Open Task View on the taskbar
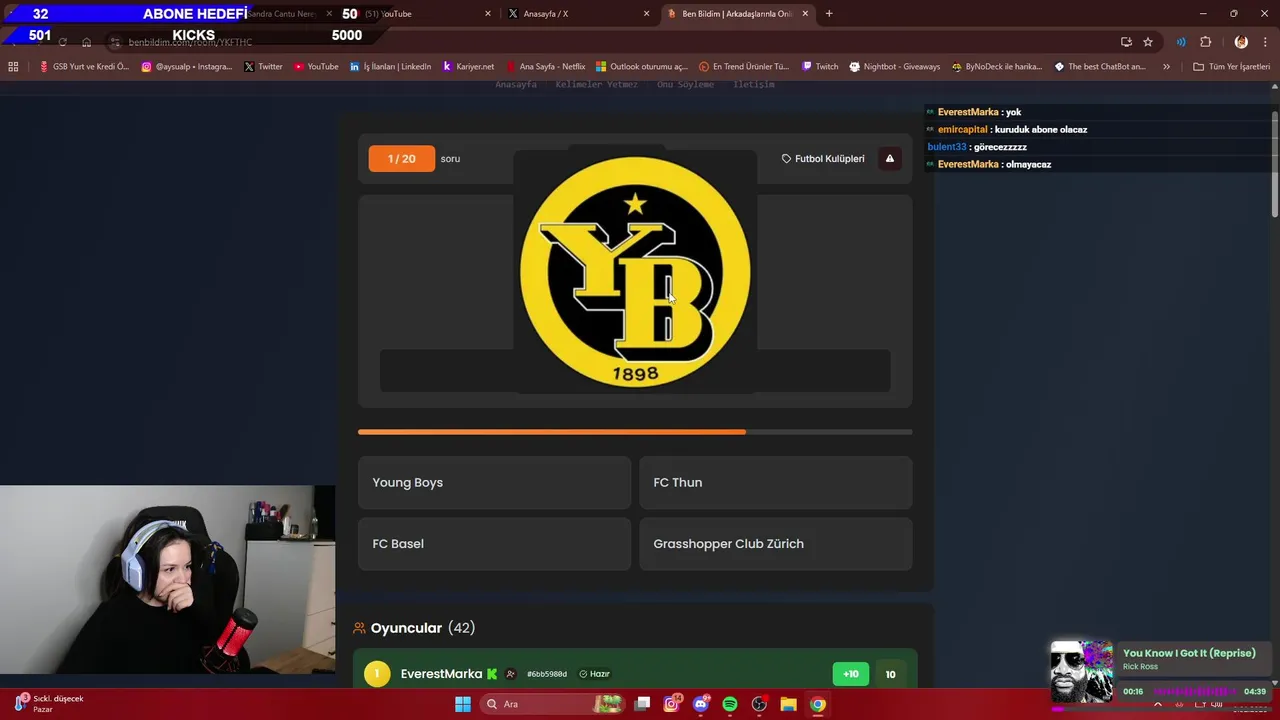The image size is (1280, 720). (x=642, y=704)
